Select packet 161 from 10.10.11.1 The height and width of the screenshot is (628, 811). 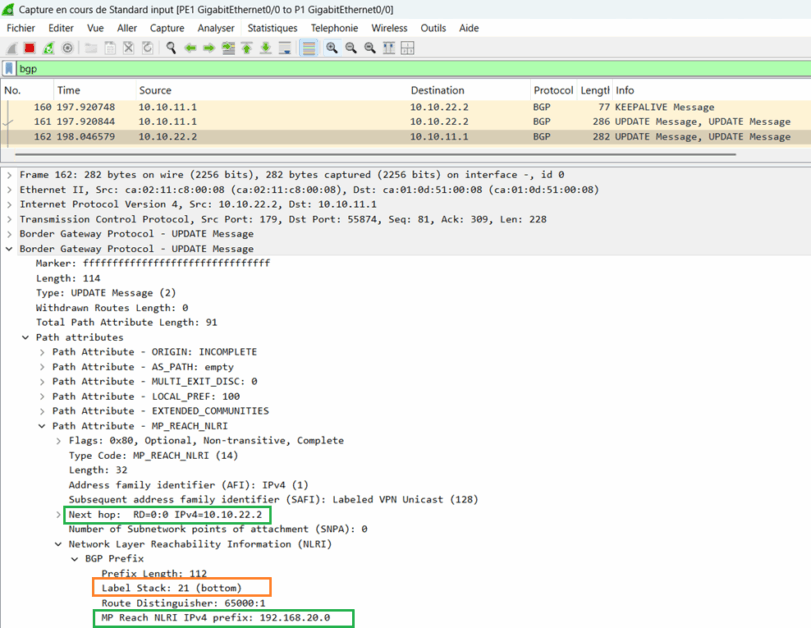(x=406, y=122)
